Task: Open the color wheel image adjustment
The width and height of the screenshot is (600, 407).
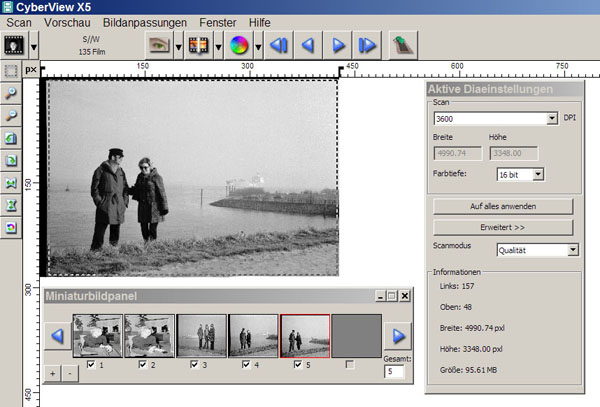Action: pos(238,45)
